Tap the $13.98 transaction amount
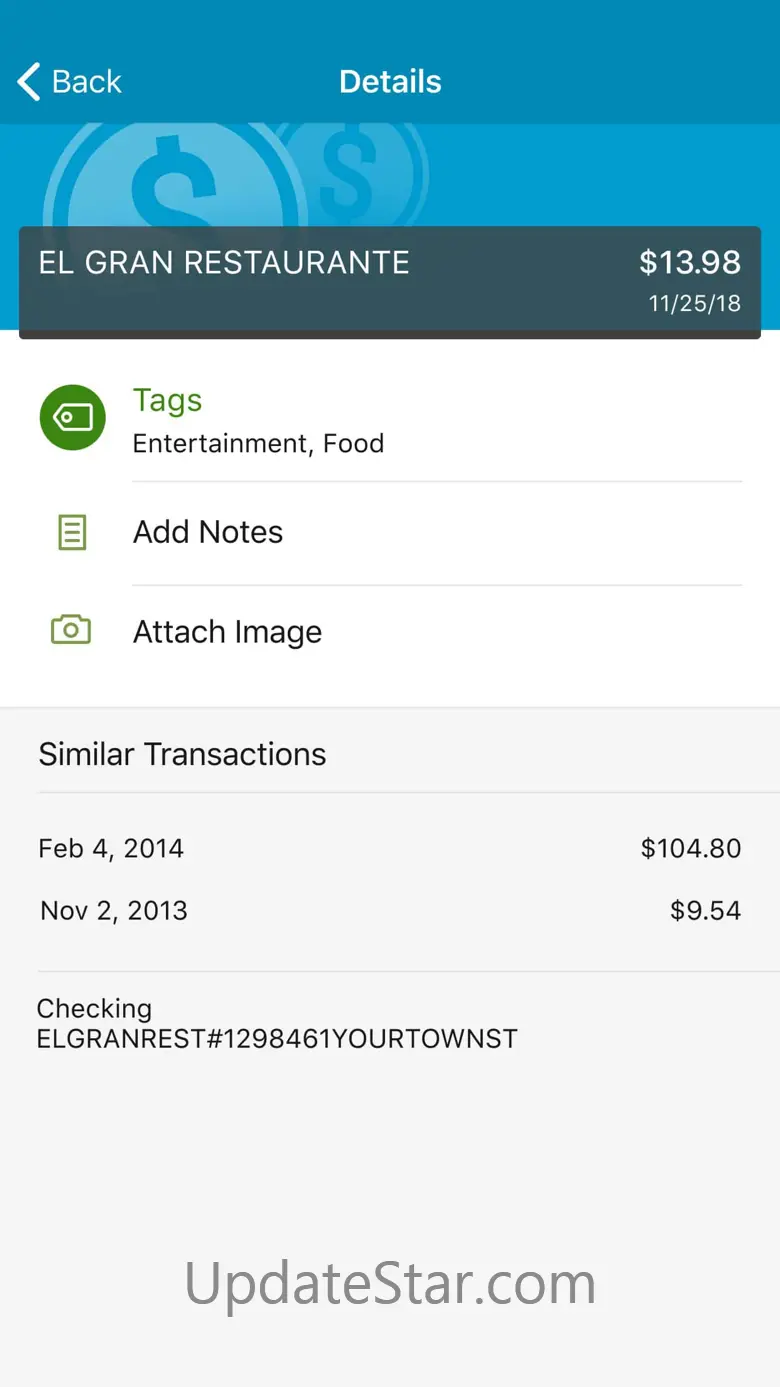The height and width of the screenshot is (1387, 780). pyautogui.click(x=690, y=263)
